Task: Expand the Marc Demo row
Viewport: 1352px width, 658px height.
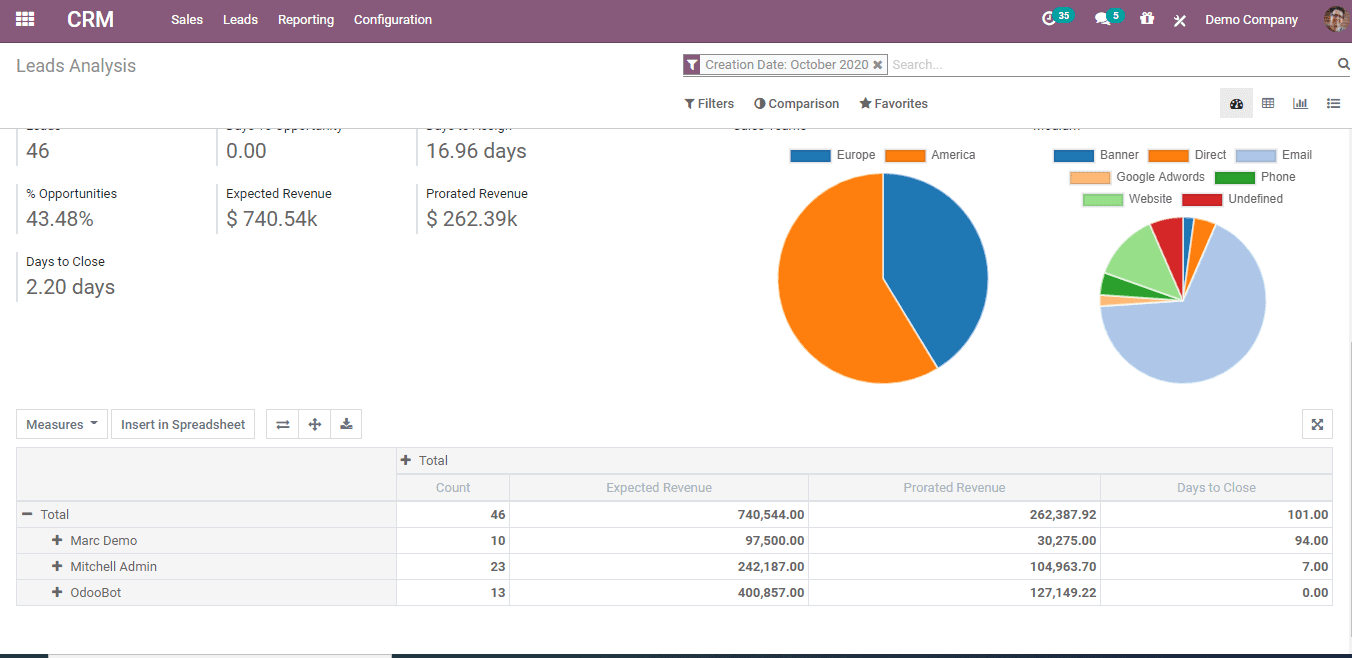Action: click(58, 540)
